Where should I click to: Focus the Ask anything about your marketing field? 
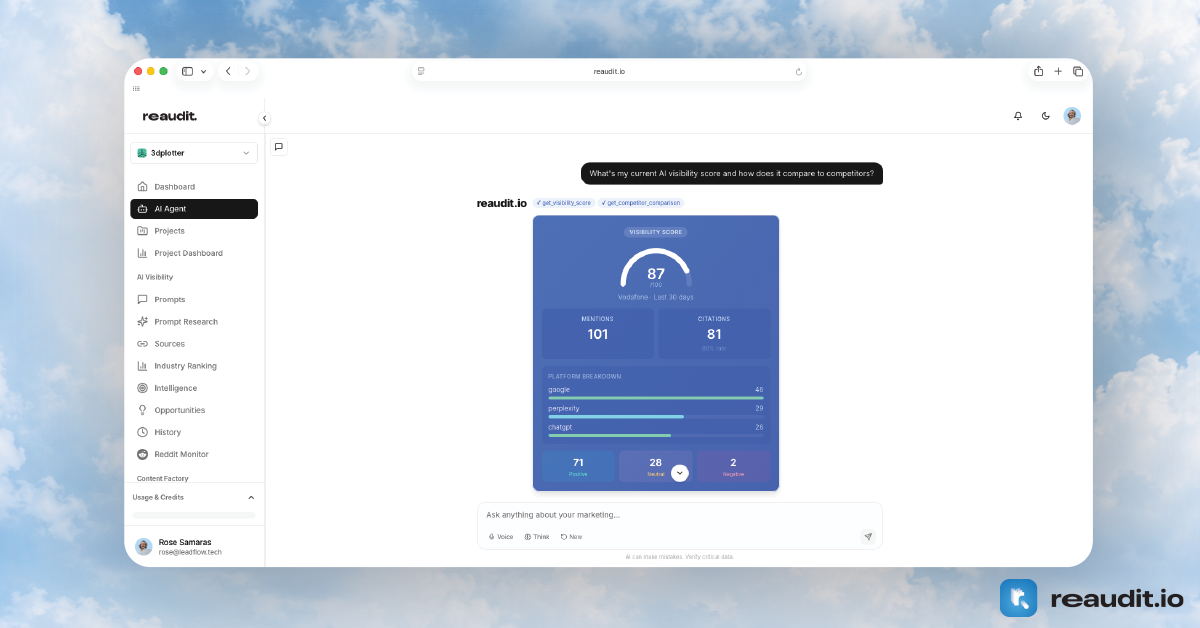point(680,515)
